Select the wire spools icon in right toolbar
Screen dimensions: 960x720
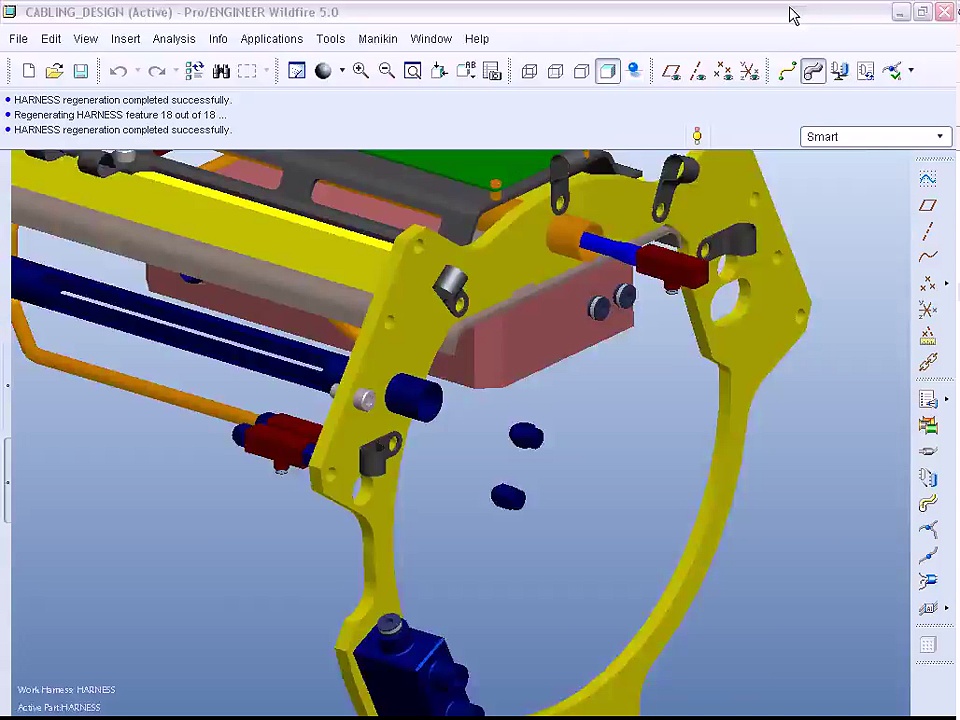pyautogui.click(x=928, y=426)
